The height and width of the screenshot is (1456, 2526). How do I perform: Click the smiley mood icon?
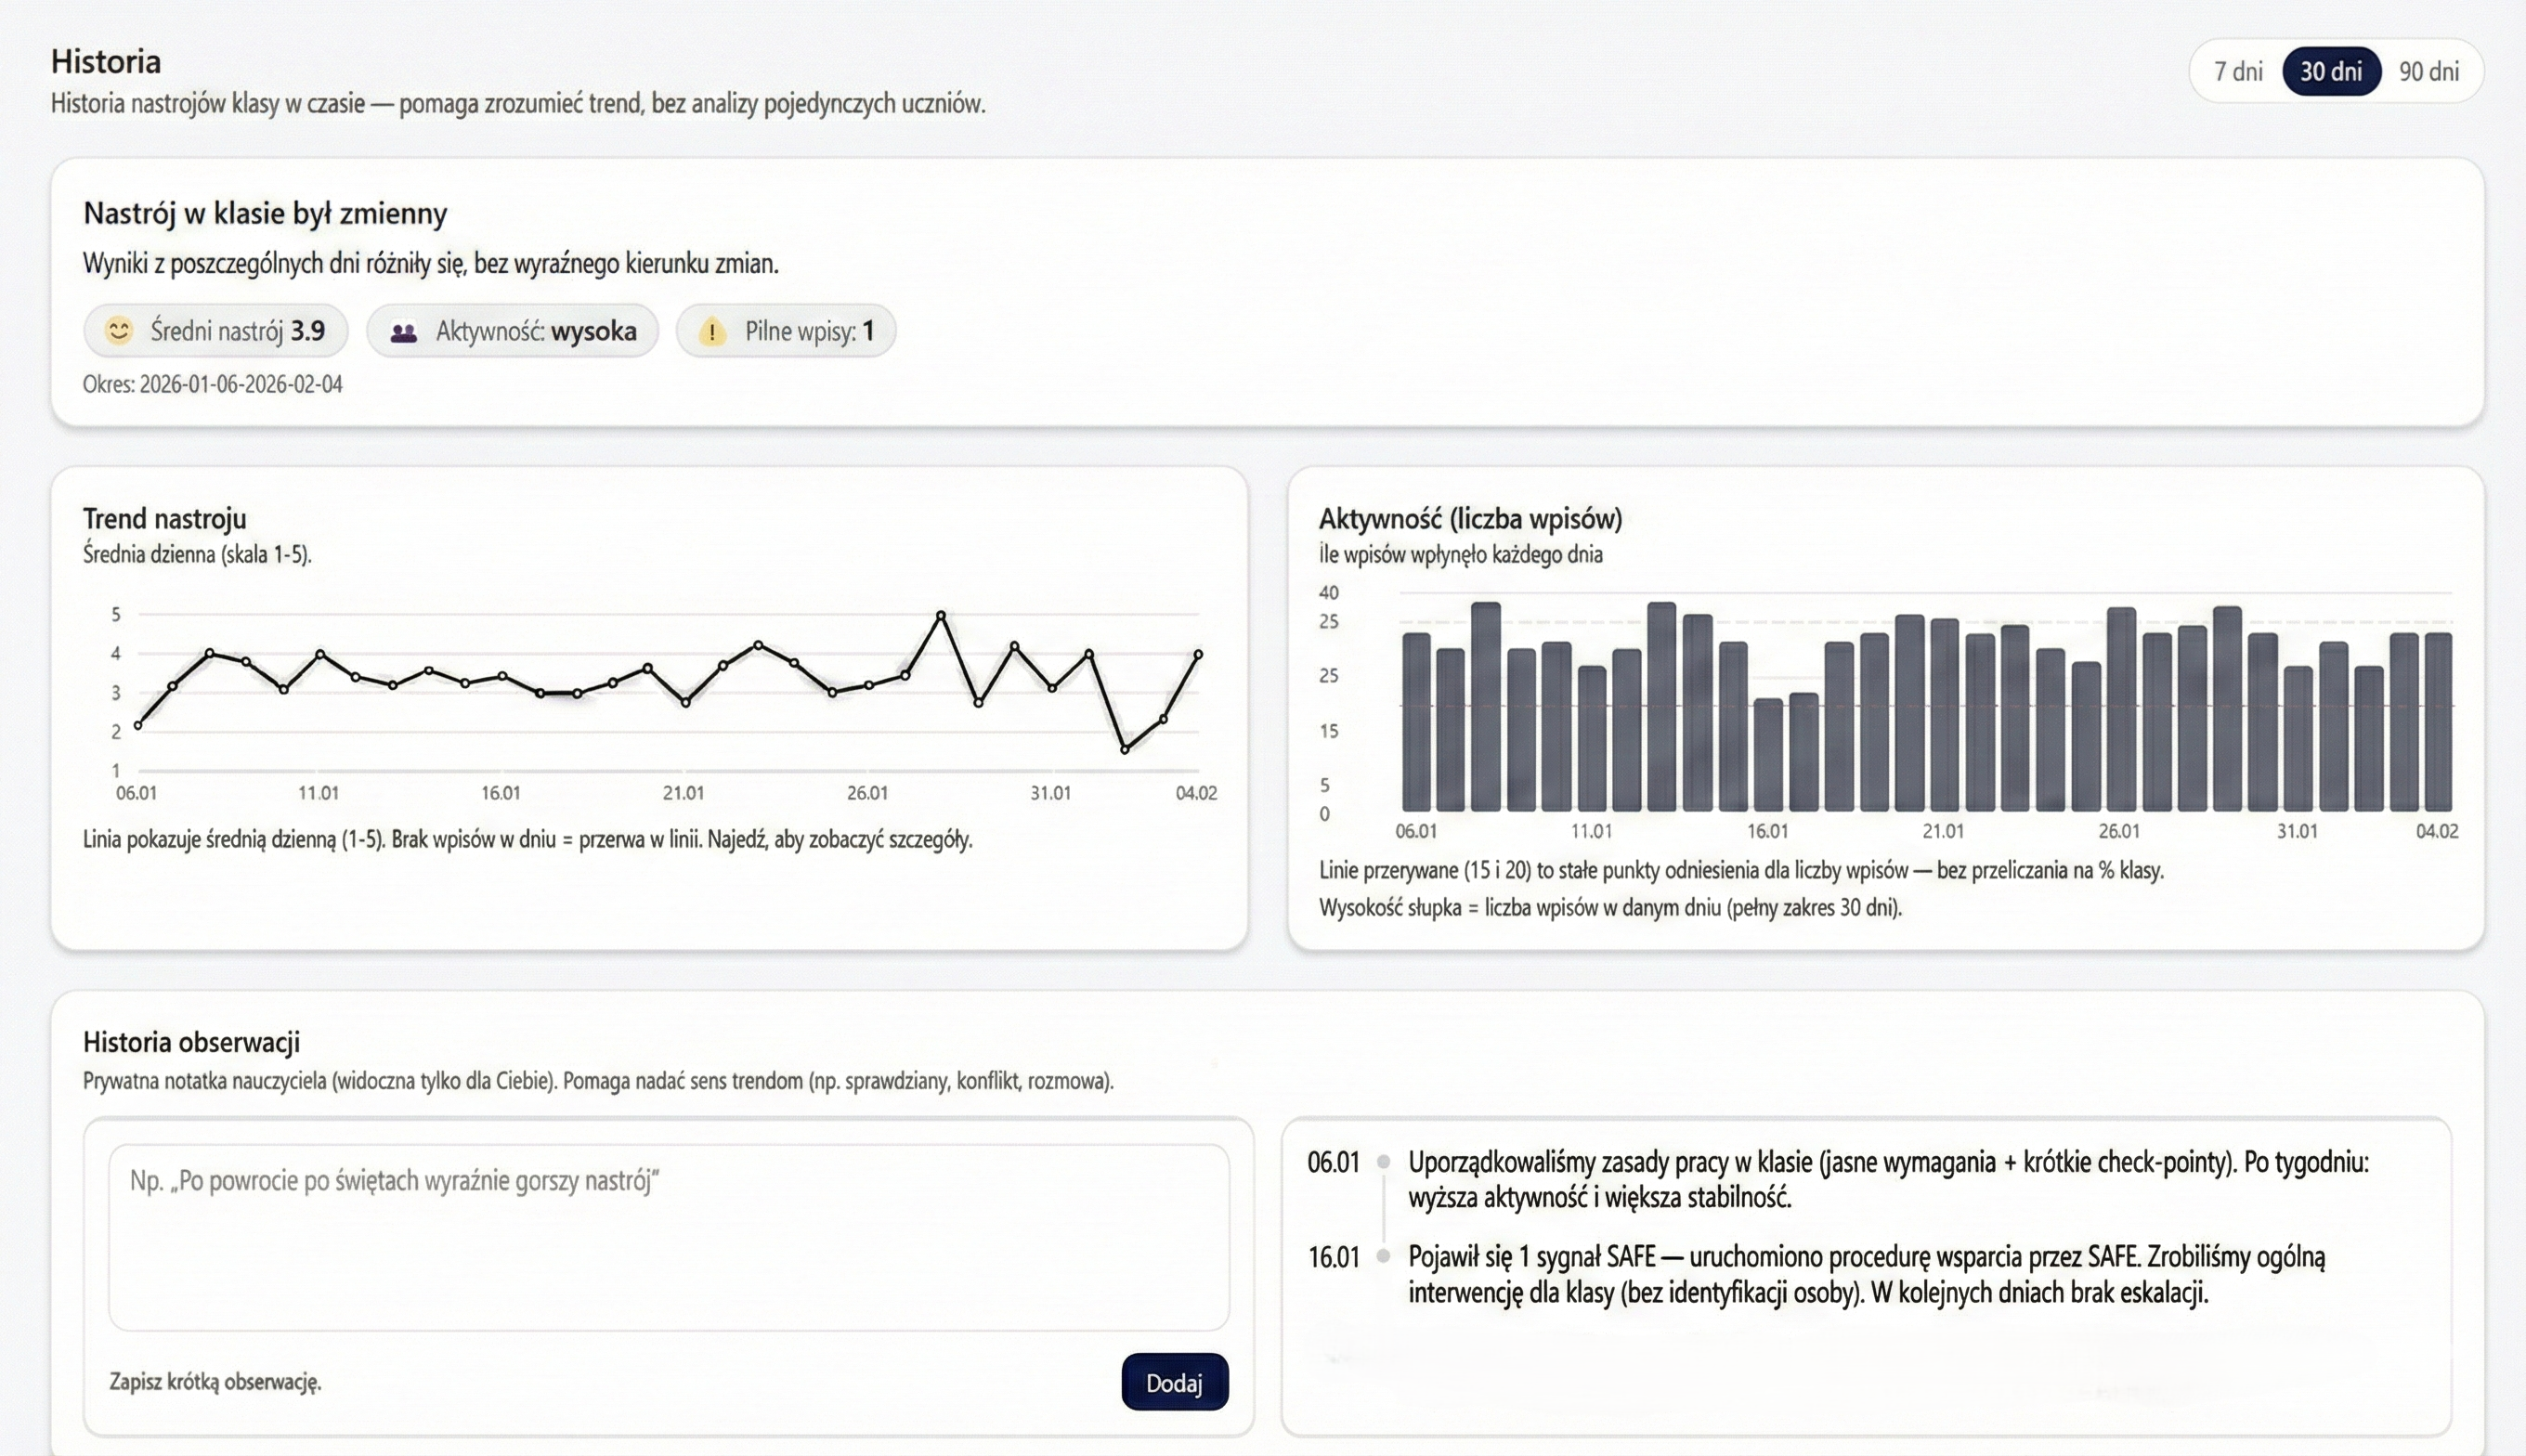pos(119,330)
